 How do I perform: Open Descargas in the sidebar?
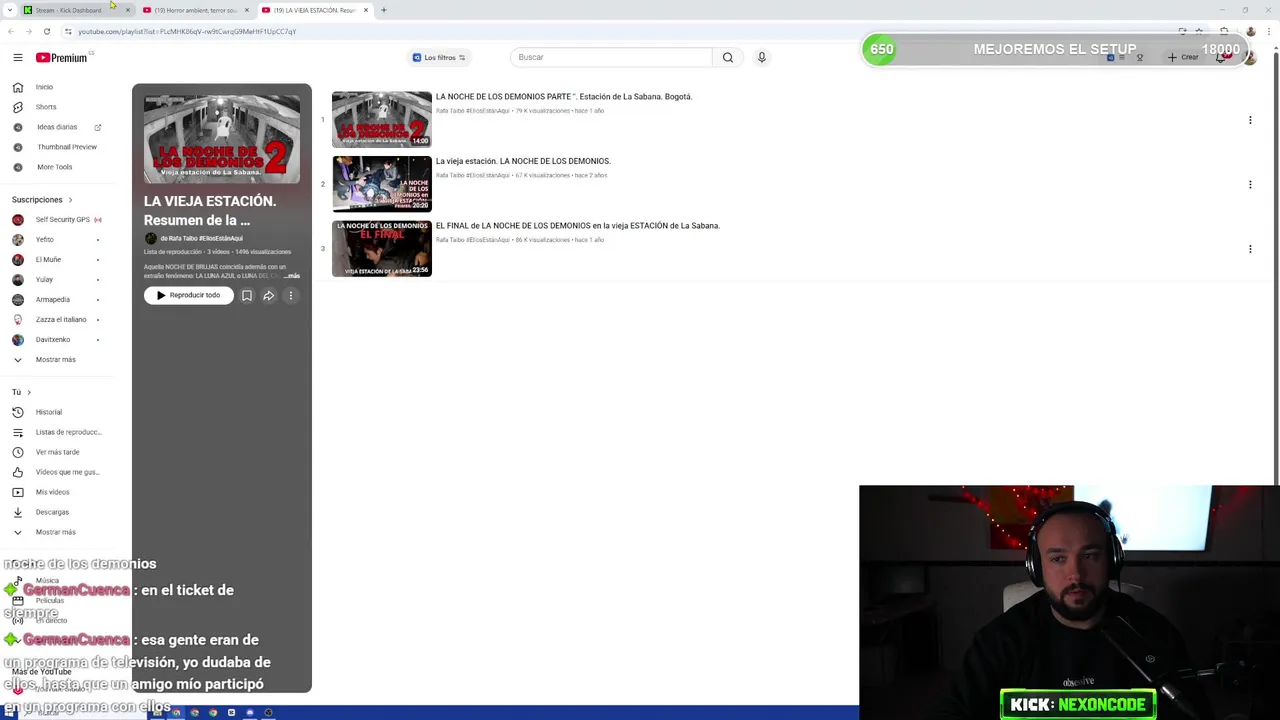pos(52,512)
